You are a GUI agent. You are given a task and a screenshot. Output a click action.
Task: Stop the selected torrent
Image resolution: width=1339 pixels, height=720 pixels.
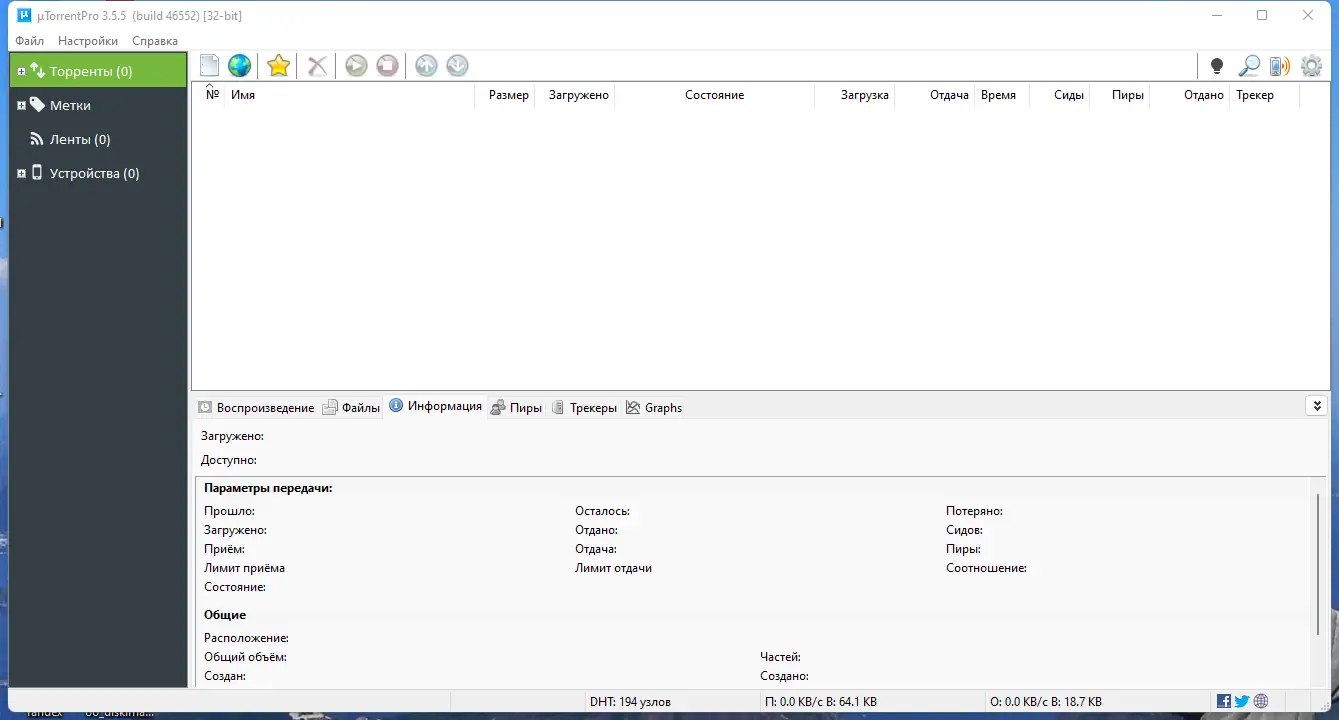[x=387, y=65]
